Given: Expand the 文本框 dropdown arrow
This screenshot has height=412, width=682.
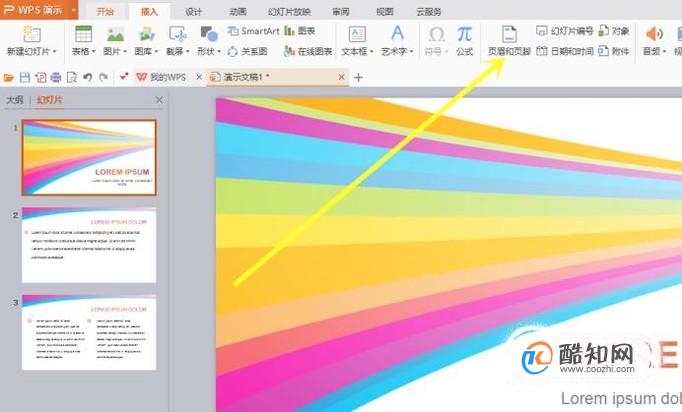Looking at the screenshot, I should tap(372, 52).
